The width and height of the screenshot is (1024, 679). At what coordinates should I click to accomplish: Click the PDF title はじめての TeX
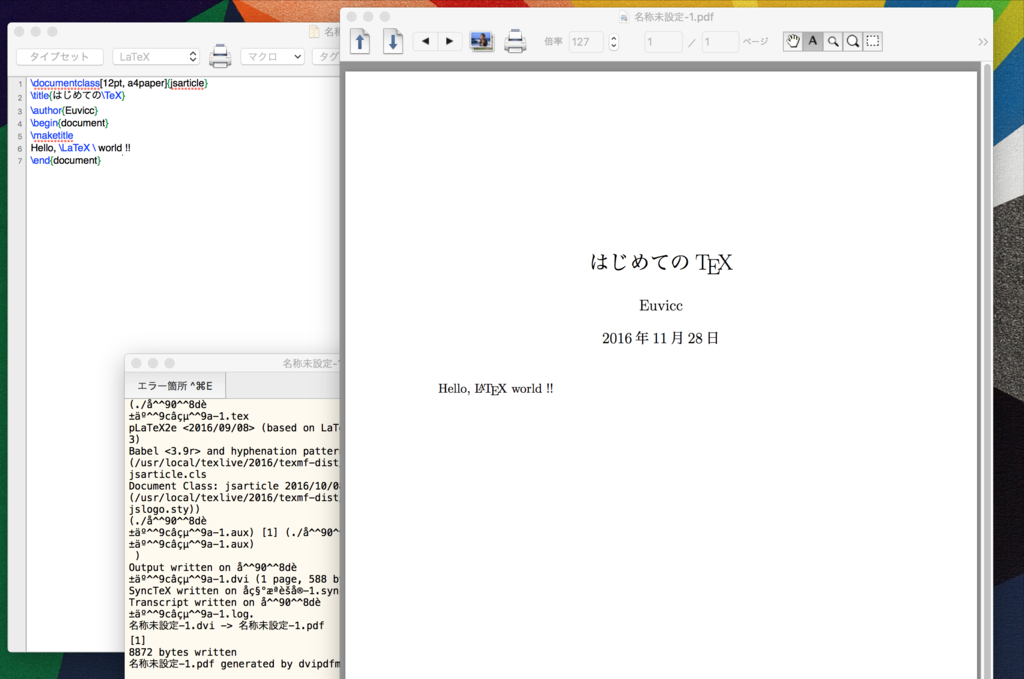click(661, 262)
